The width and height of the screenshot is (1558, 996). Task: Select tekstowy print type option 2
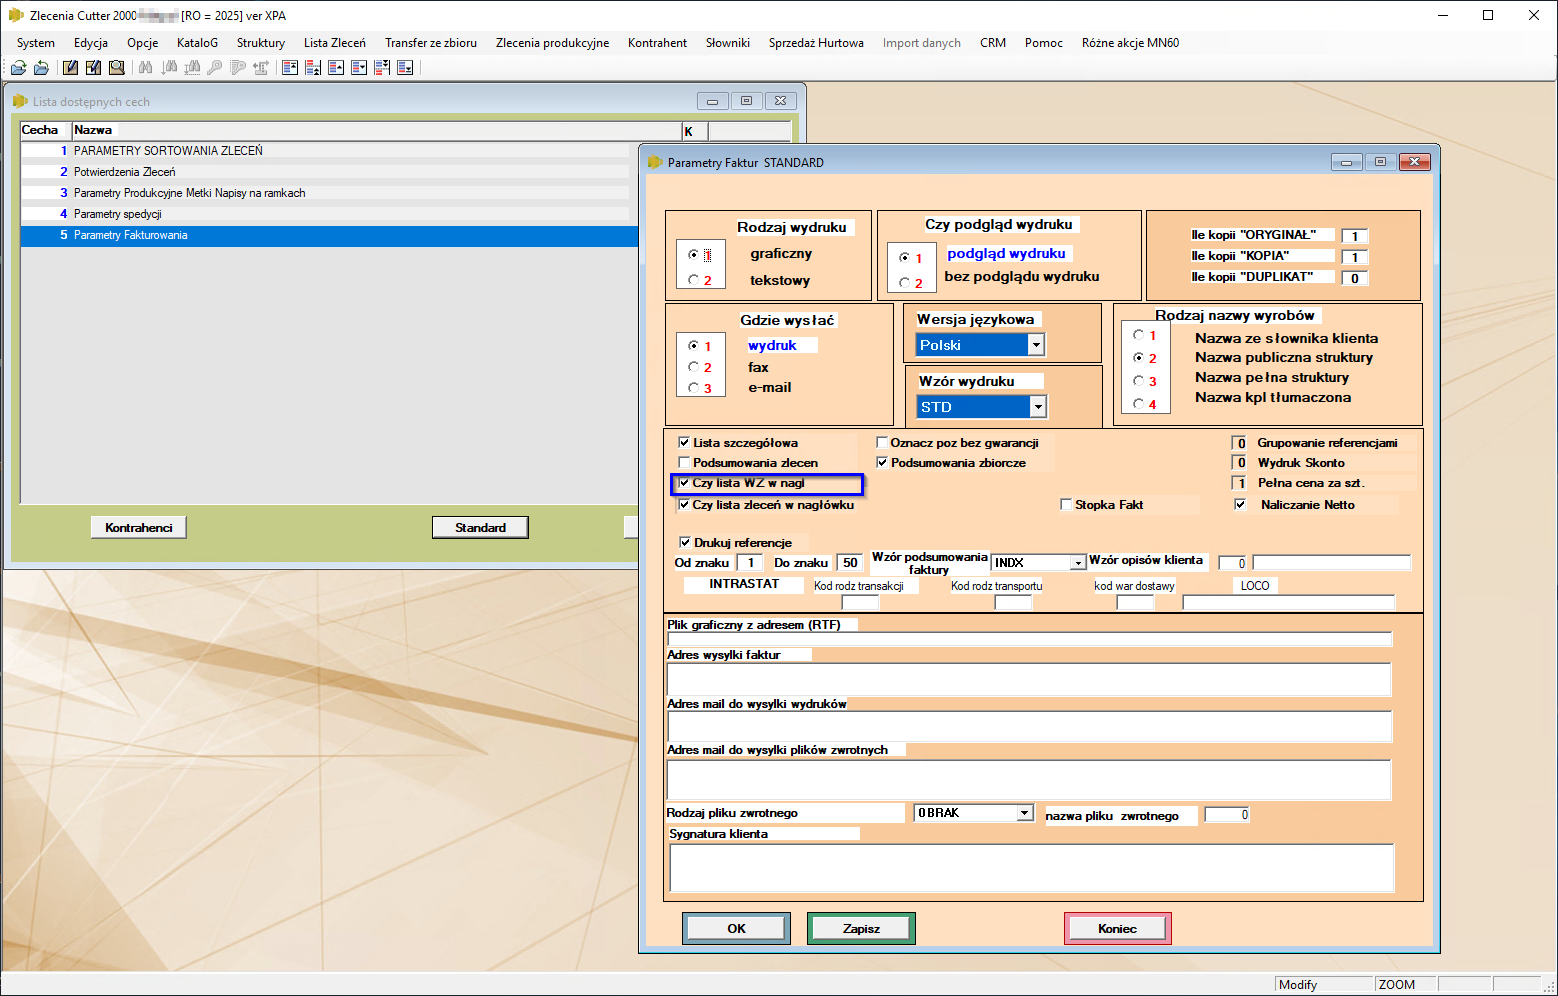pyautogui.click(x=693, y=280)
